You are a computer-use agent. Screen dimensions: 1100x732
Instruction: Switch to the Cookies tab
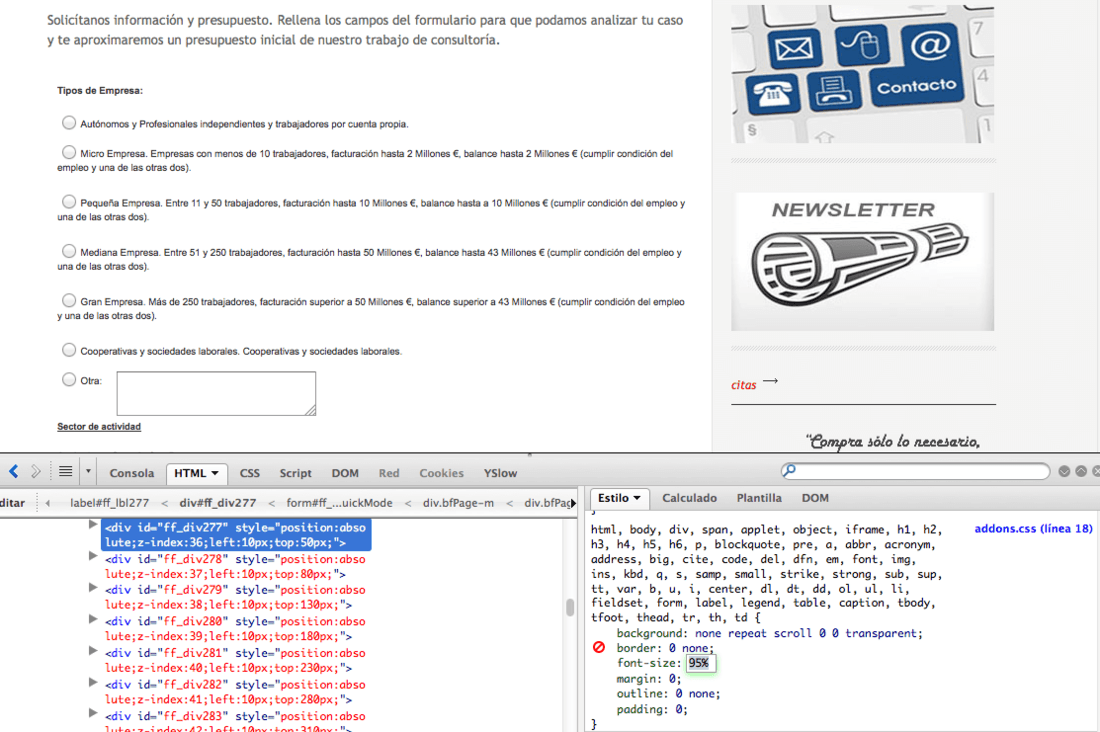[x=441, y=473]
